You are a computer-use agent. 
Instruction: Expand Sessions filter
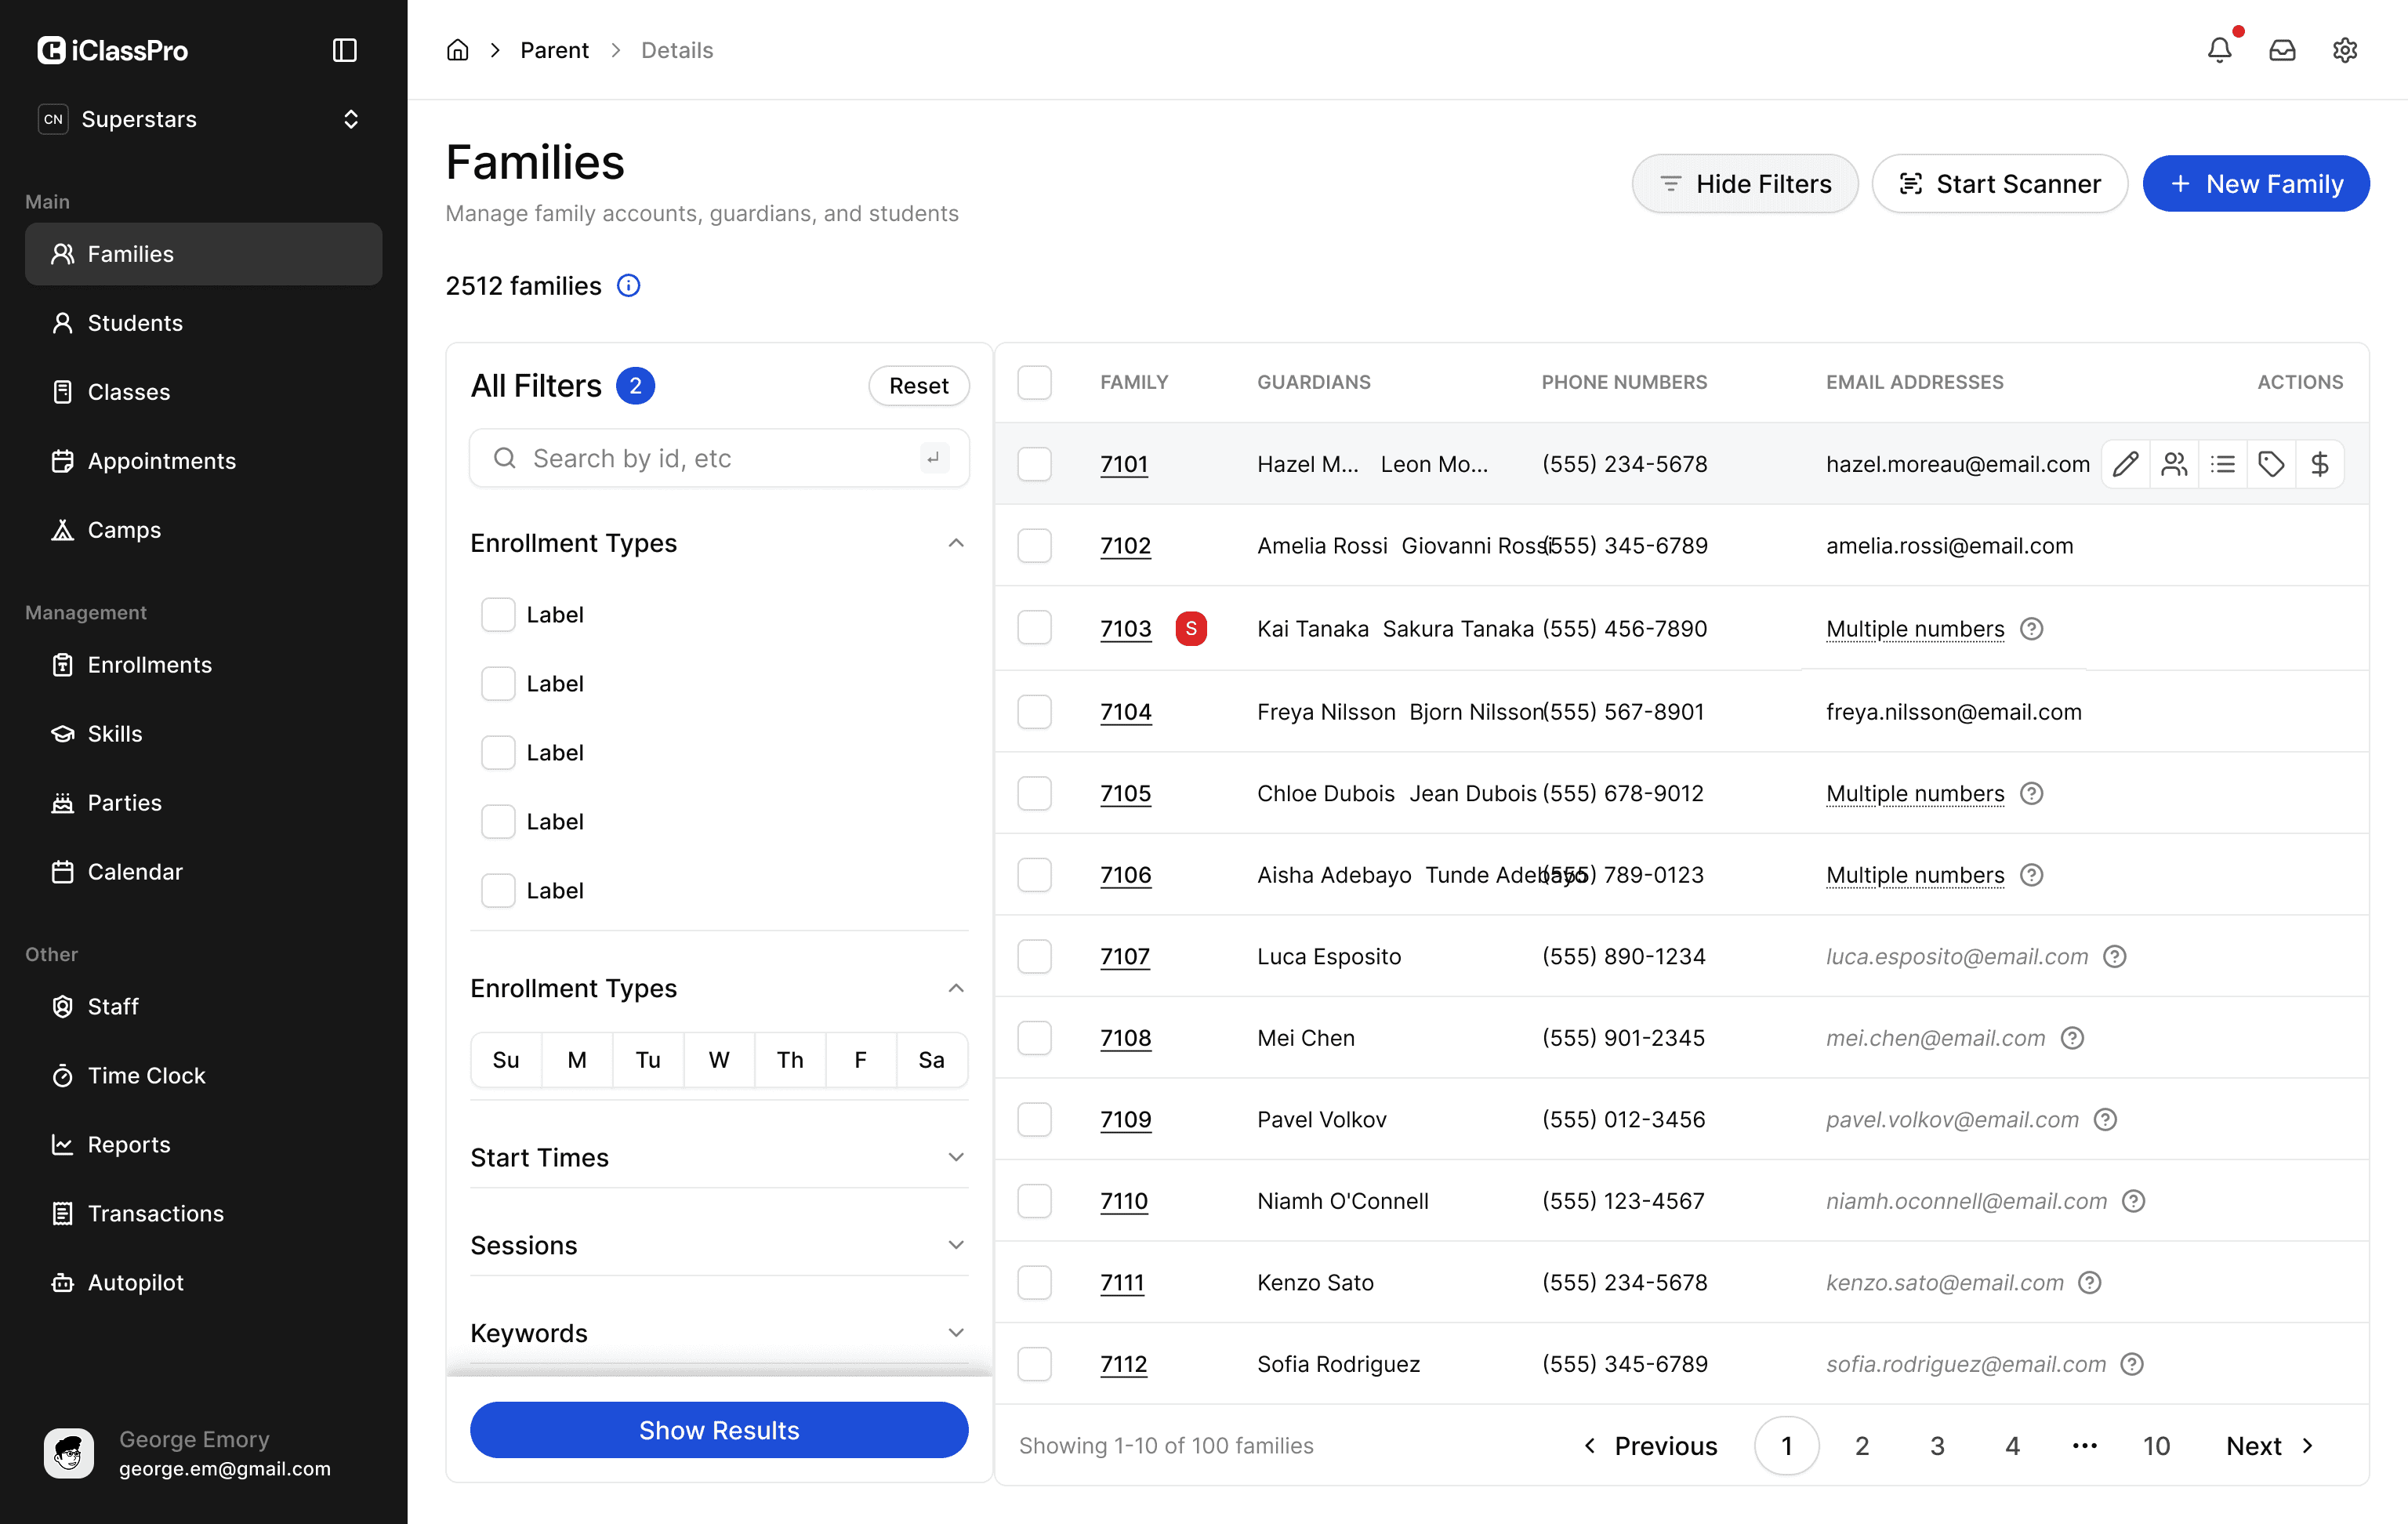click(x=956, y=1245)
